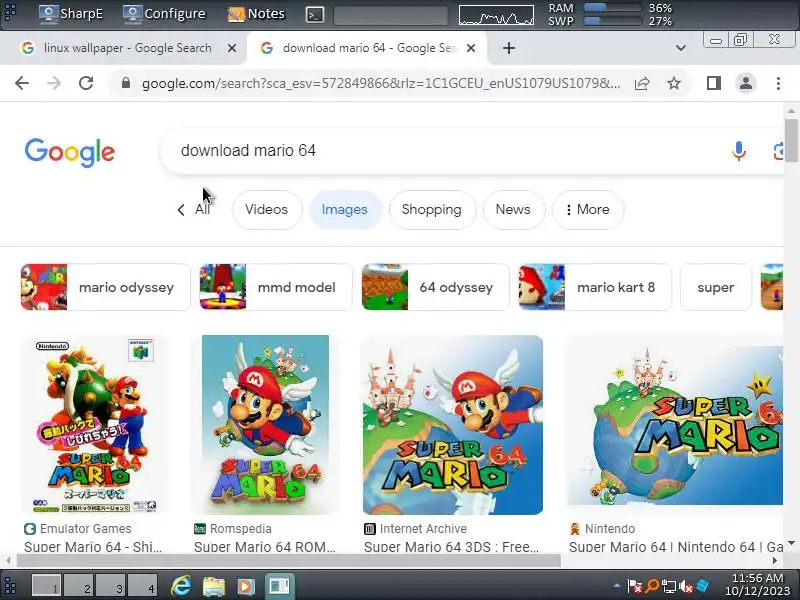Select the super suggestion chip
Screen dimensions: 800x600
tap(716, 287)
